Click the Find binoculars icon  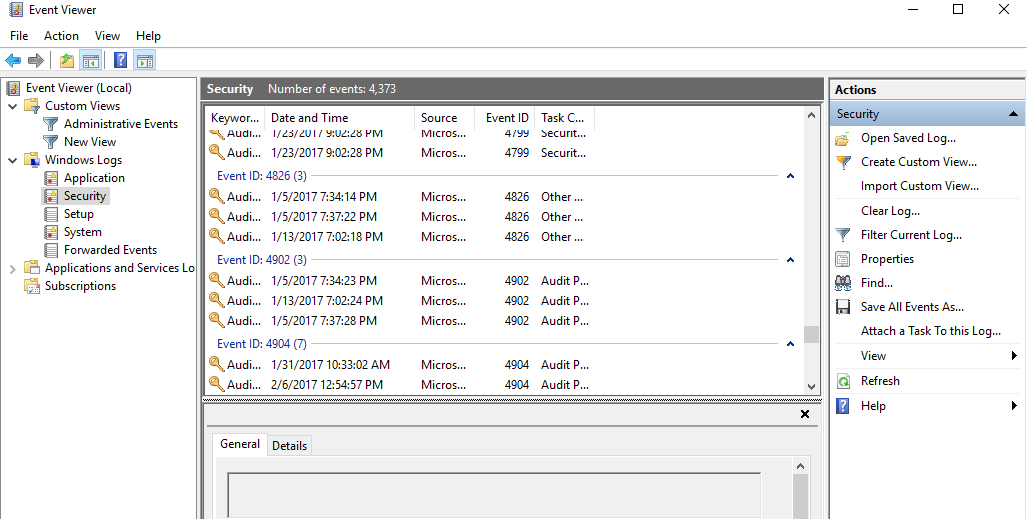(x=843, y=283)
